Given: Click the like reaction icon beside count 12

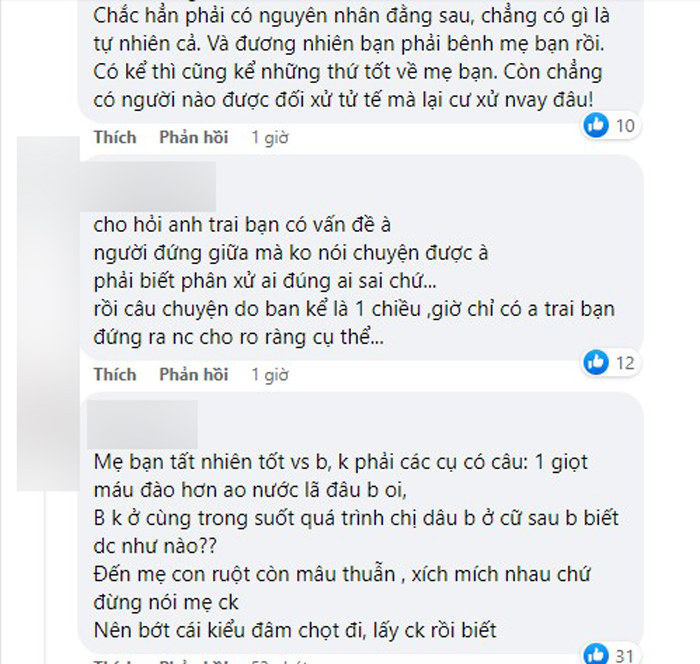Looking at the screenshot, I should (596, 362).
